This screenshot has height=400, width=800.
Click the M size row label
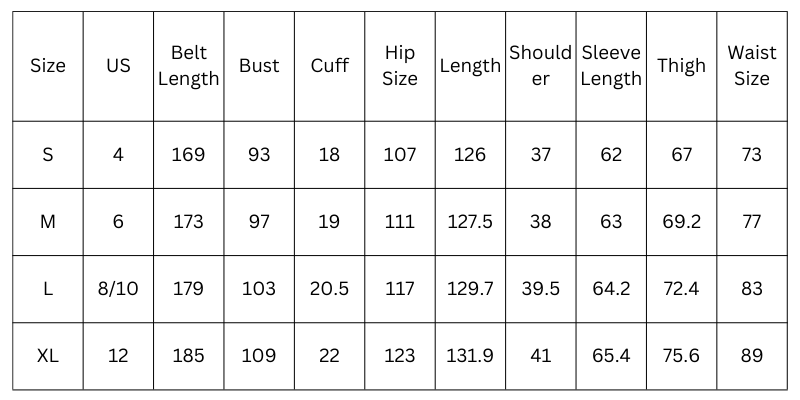click(x=48, y=222)
